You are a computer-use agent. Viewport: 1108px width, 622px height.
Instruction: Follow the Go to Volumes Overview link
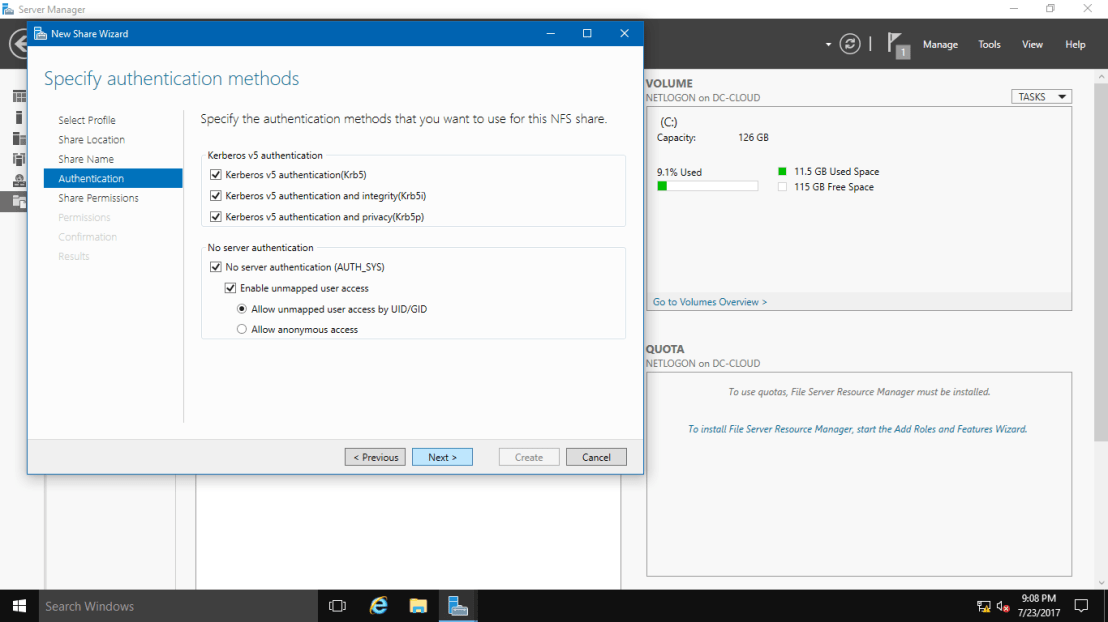point(710,301)
